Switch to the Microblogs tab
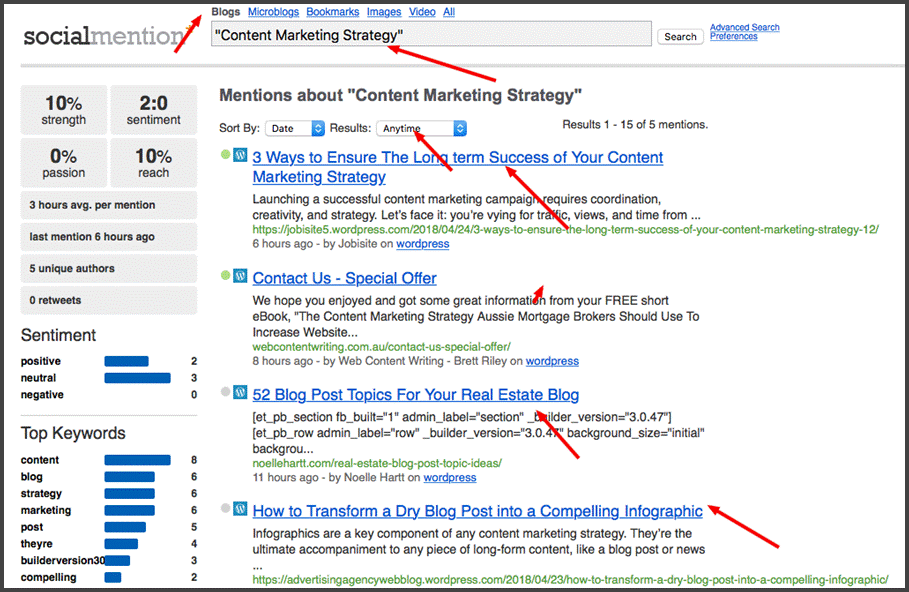Screen dimensions: 909x592 273,12
